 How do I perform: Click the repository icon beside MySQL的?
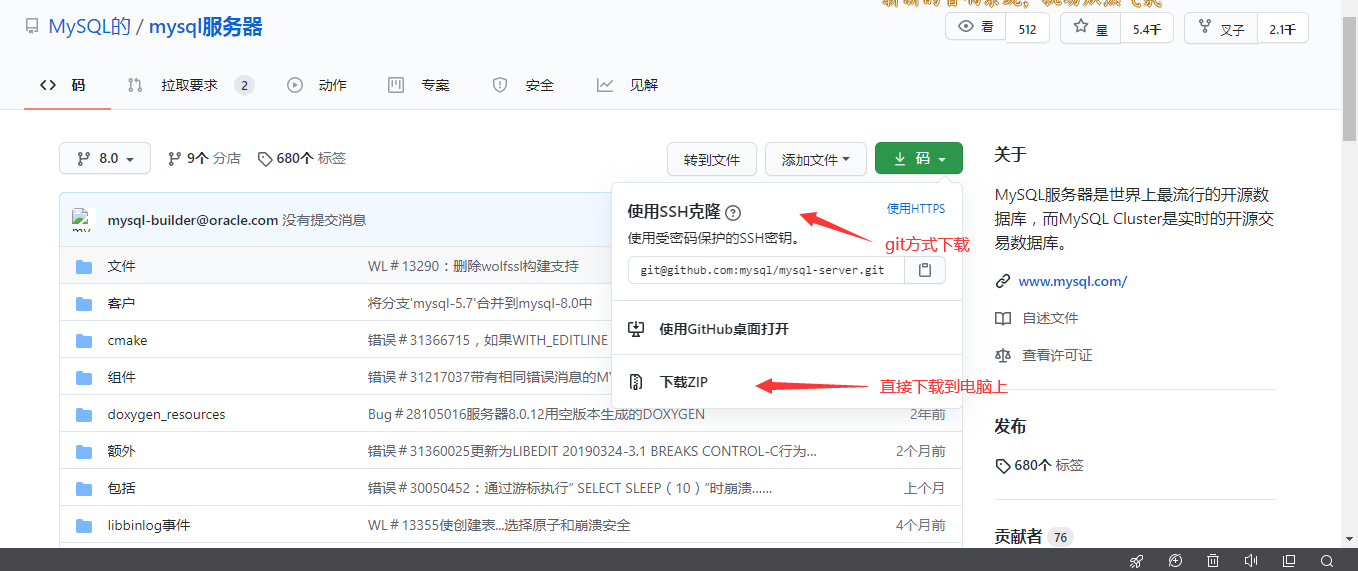(x=32, y=27)
